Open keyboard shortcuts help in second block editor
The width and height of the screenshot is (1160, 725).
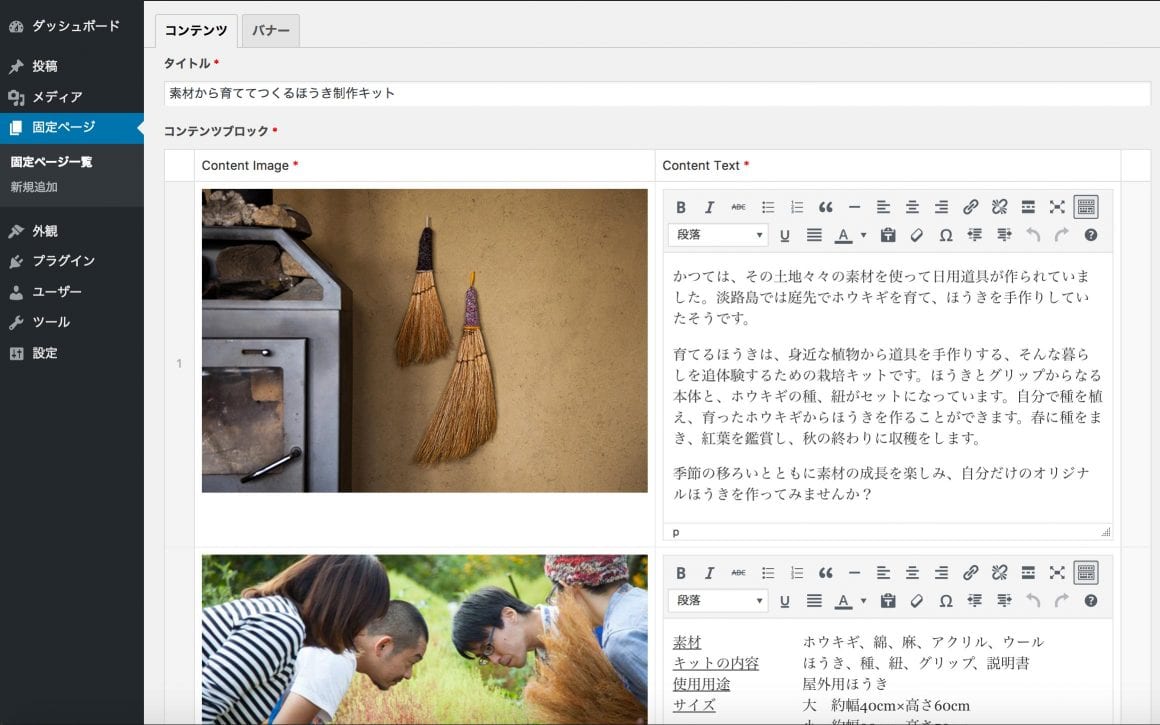(1090, 601)
